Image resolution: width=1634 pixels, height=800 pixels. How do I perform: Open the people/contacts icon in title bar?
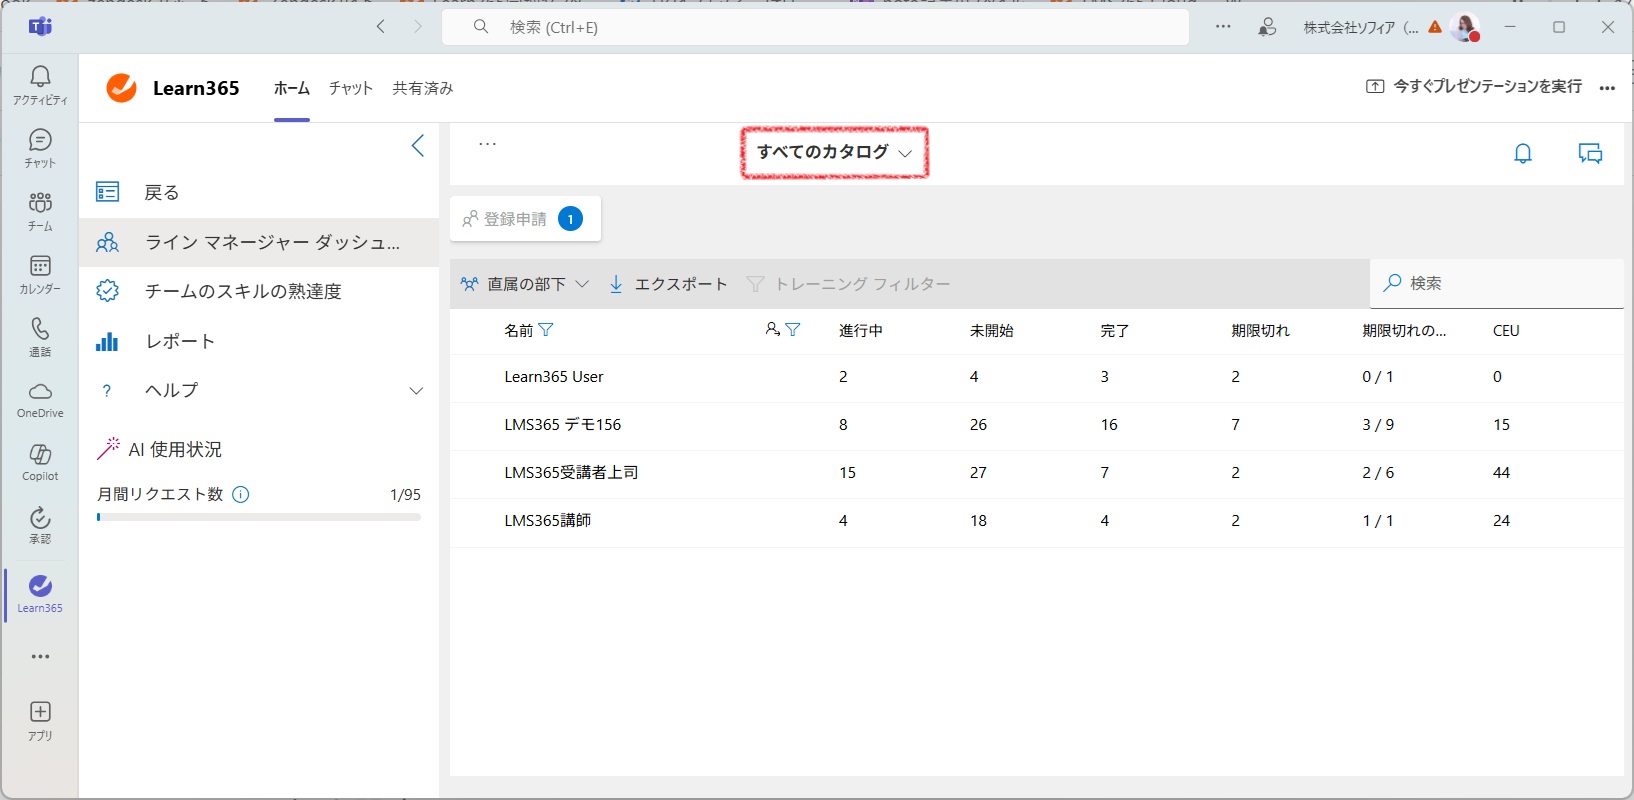(x=1267, y=27)
